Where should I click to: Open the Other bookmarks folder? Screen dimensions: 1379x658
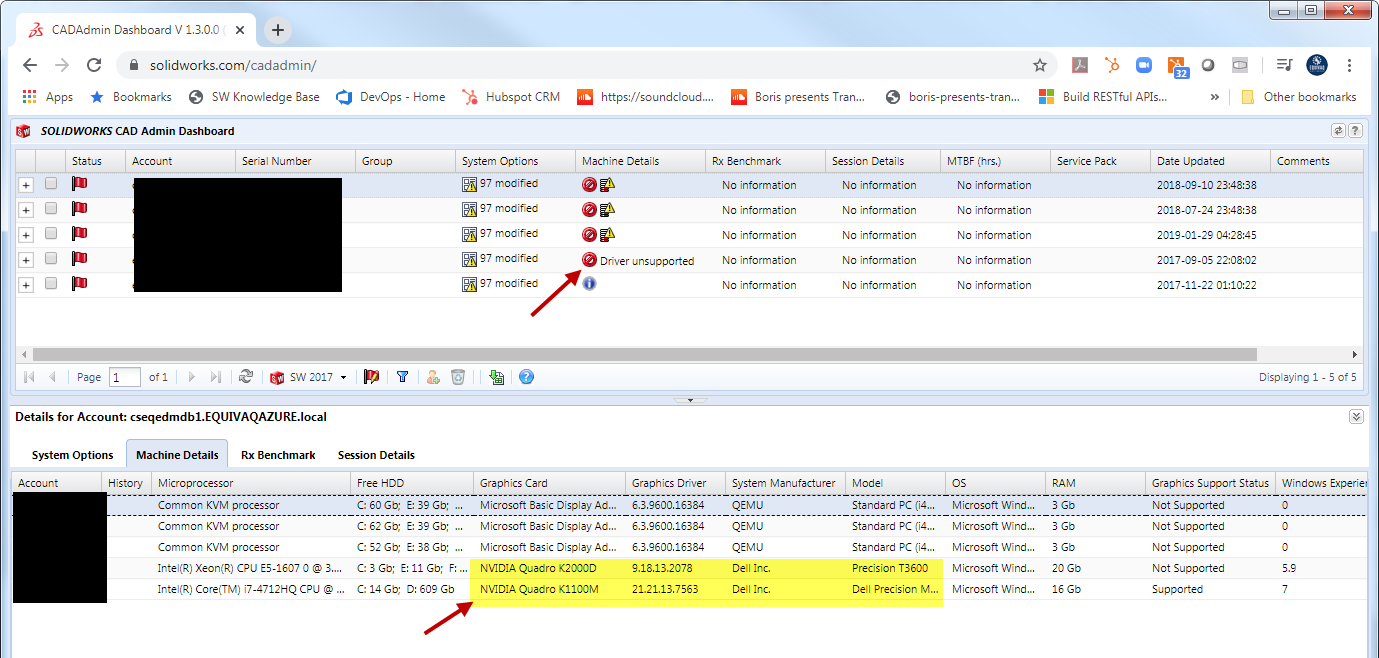[1298, 97]
